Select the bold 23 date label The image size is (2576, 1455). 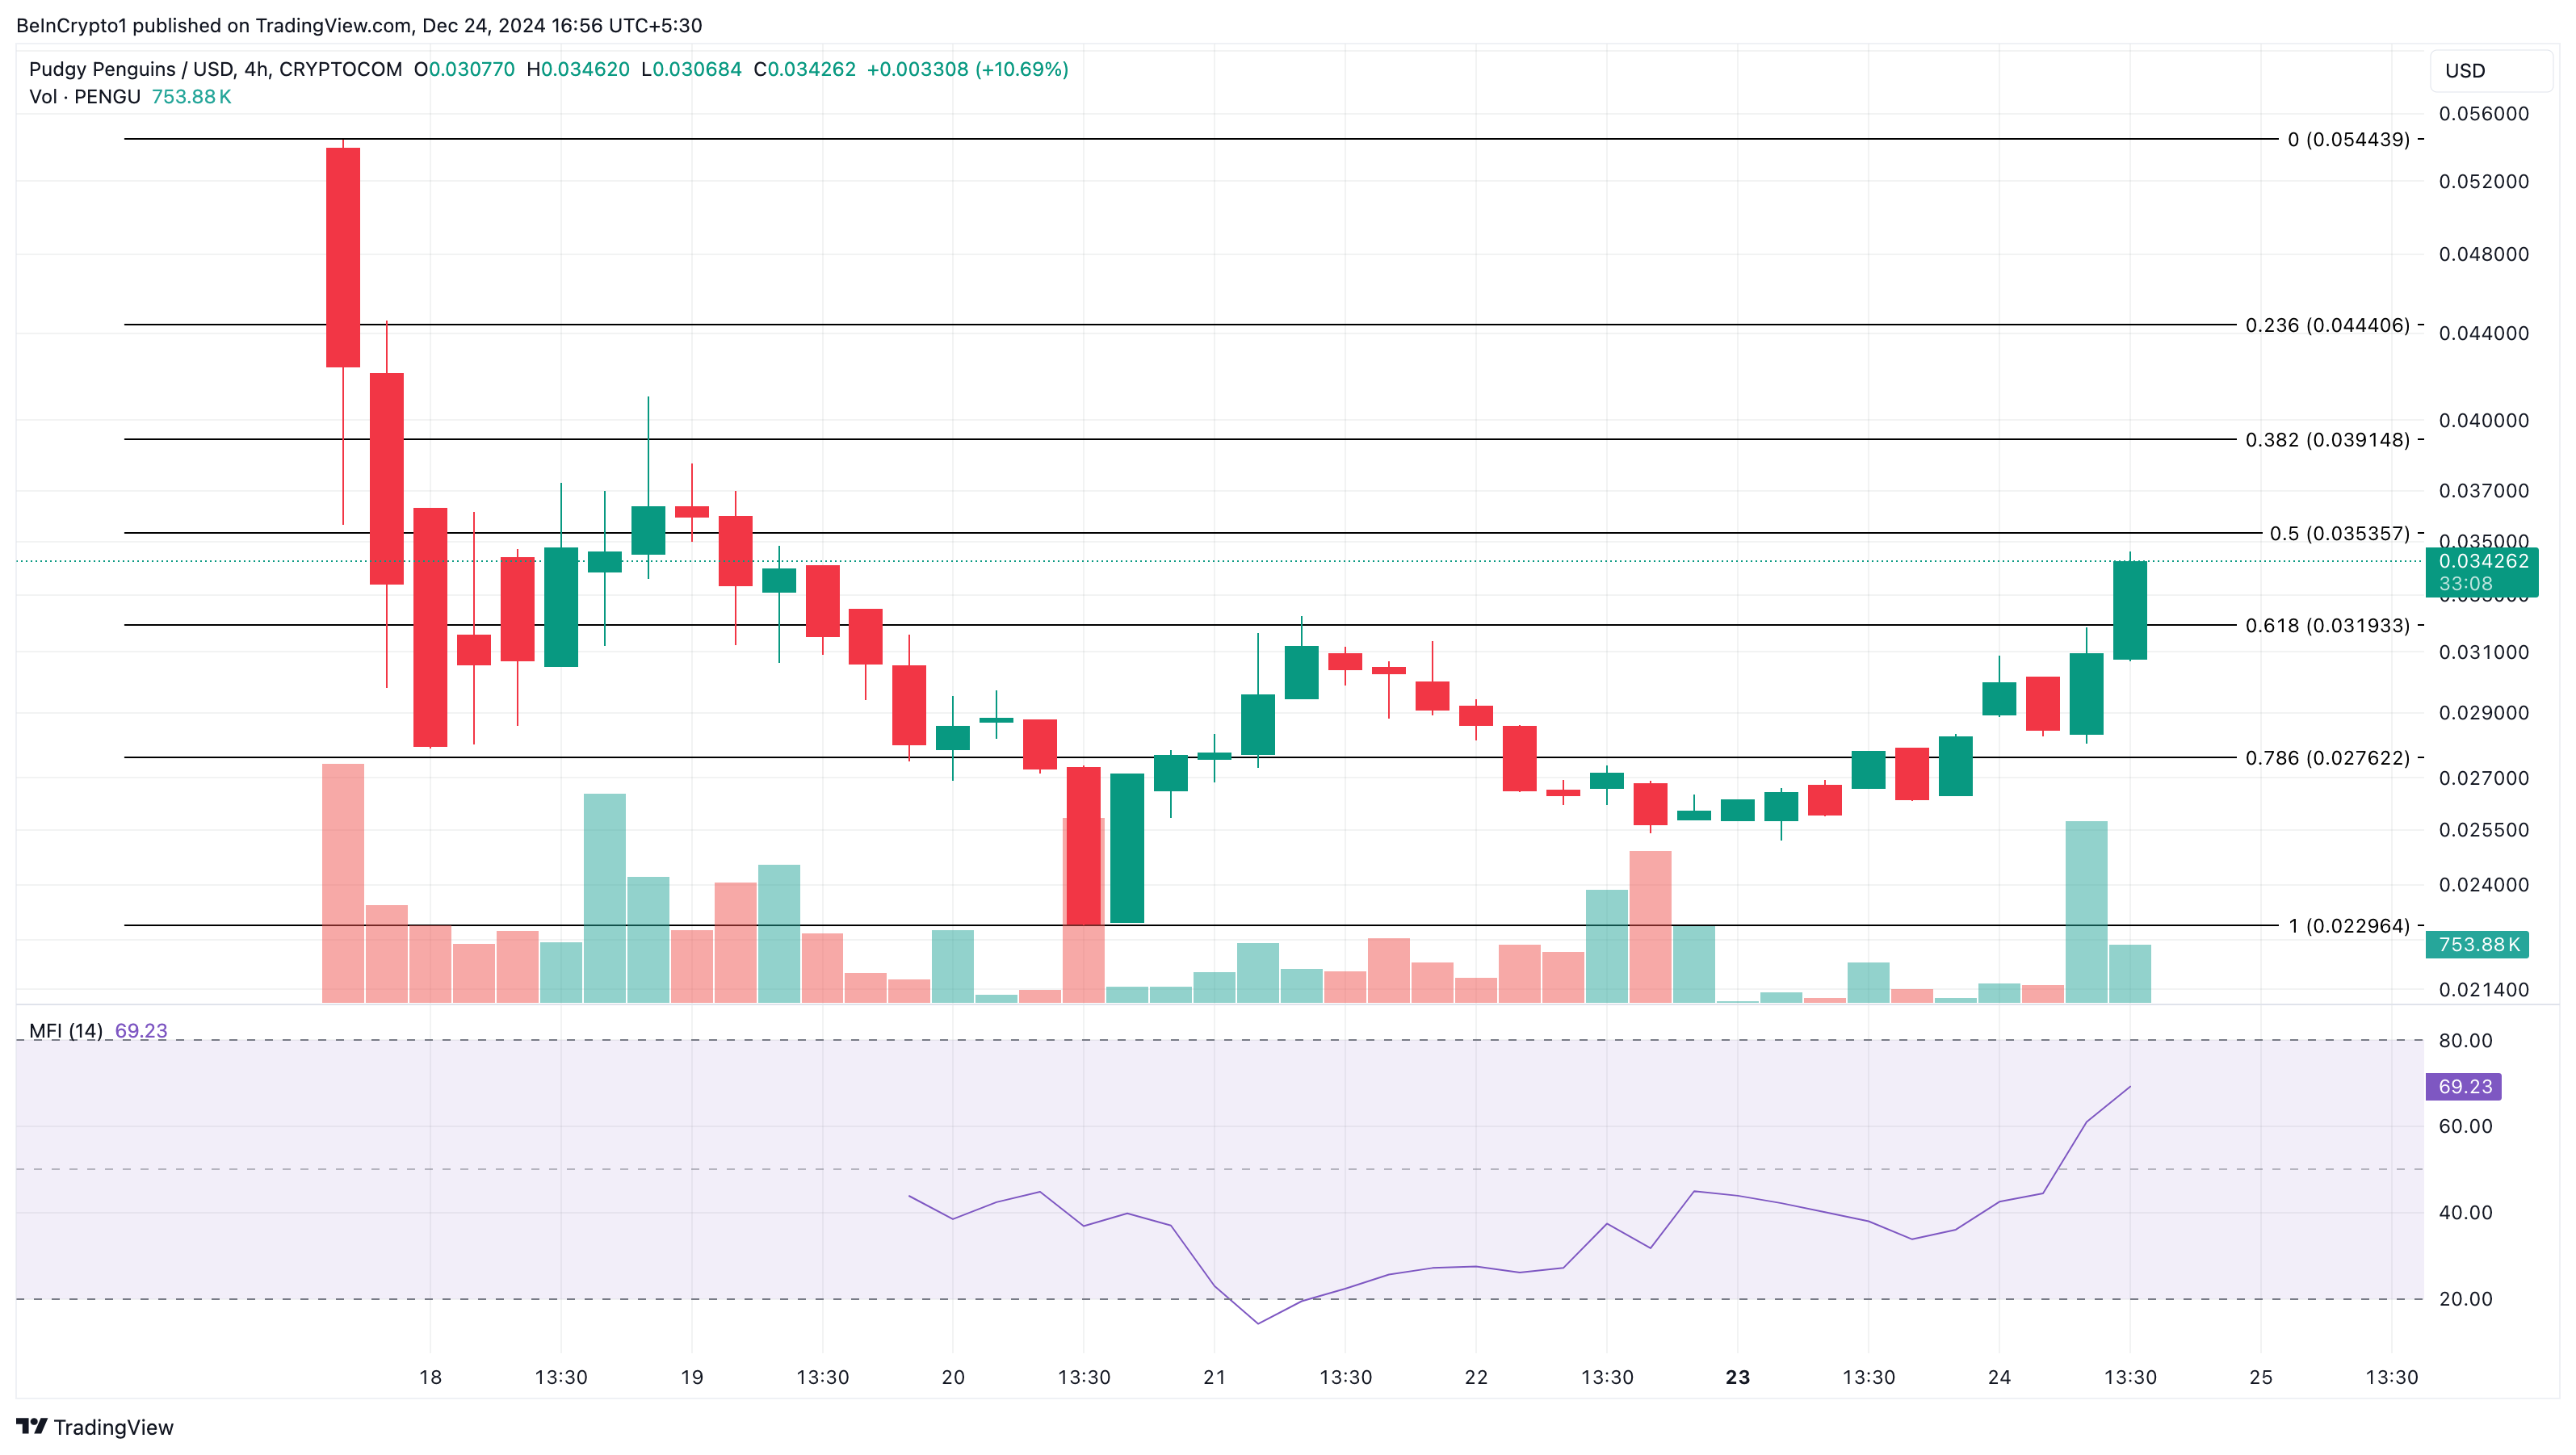1738,1377
